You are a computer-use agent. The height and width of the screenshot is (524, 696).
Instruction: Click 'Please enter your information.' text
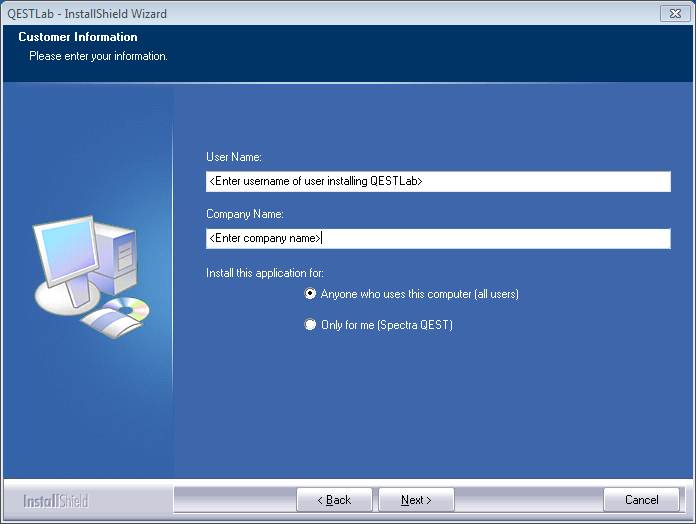(x=98, y=56)
